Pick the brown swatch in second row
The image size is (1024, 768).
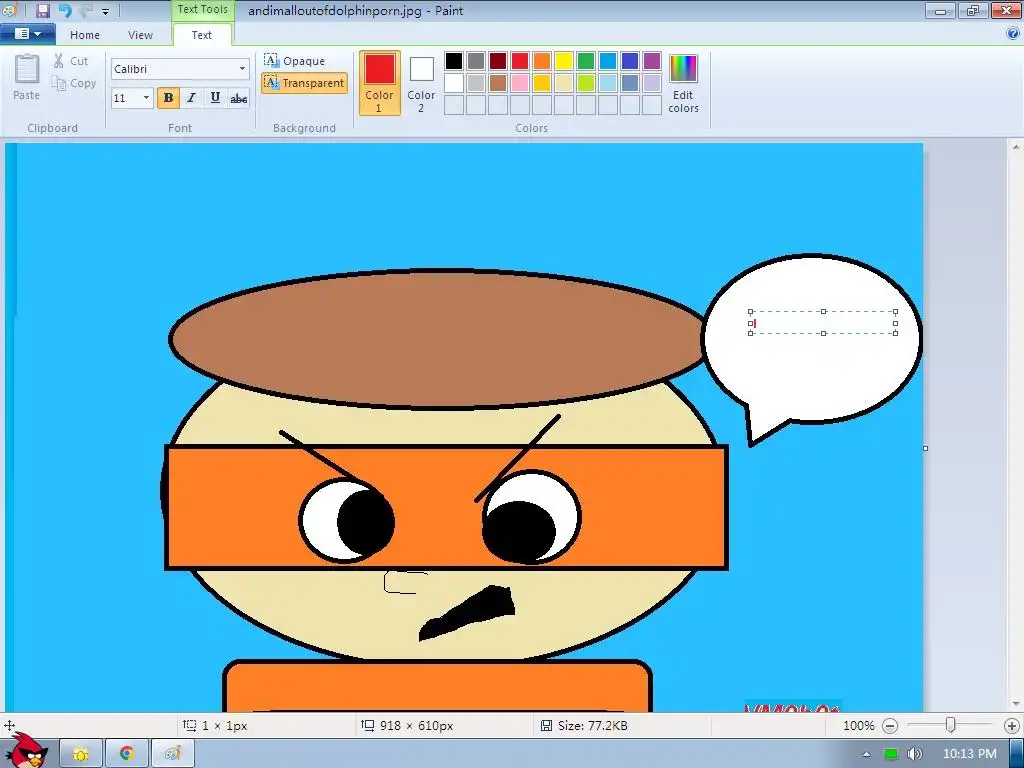pyautogui.click(x=498, y=83)
